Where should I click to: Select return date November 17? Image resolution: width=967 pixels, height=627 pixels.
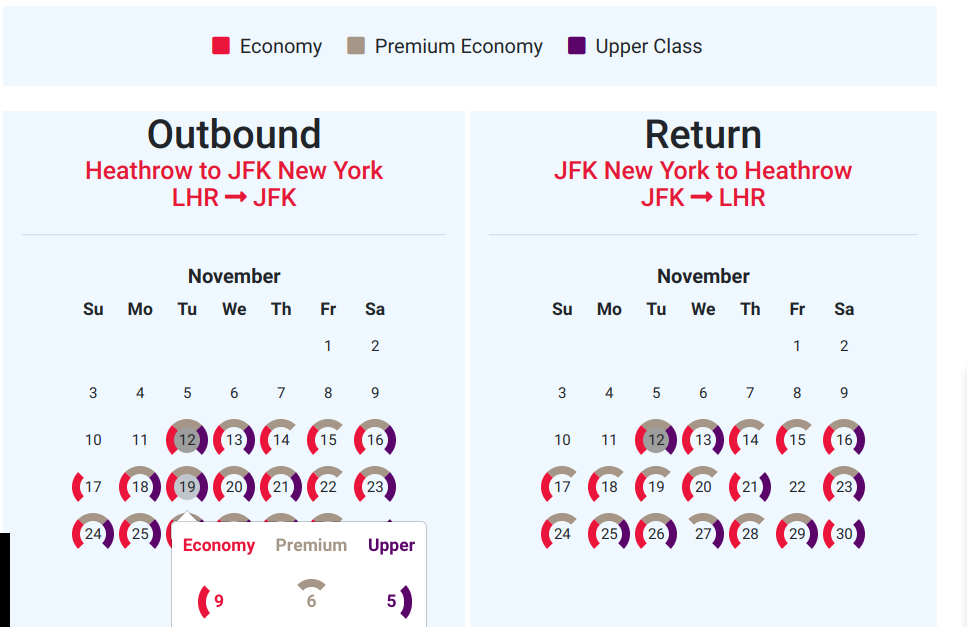pos(562,487)
